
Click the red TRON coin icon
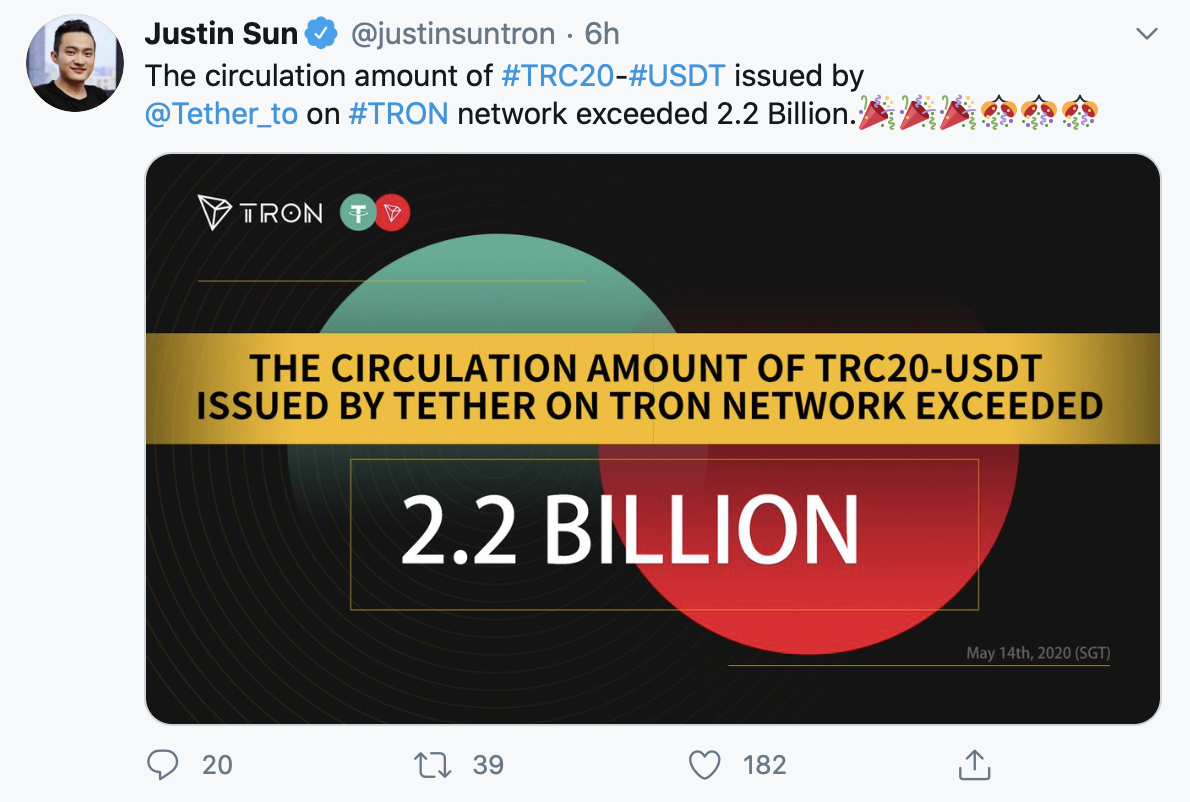click(393, 213)
